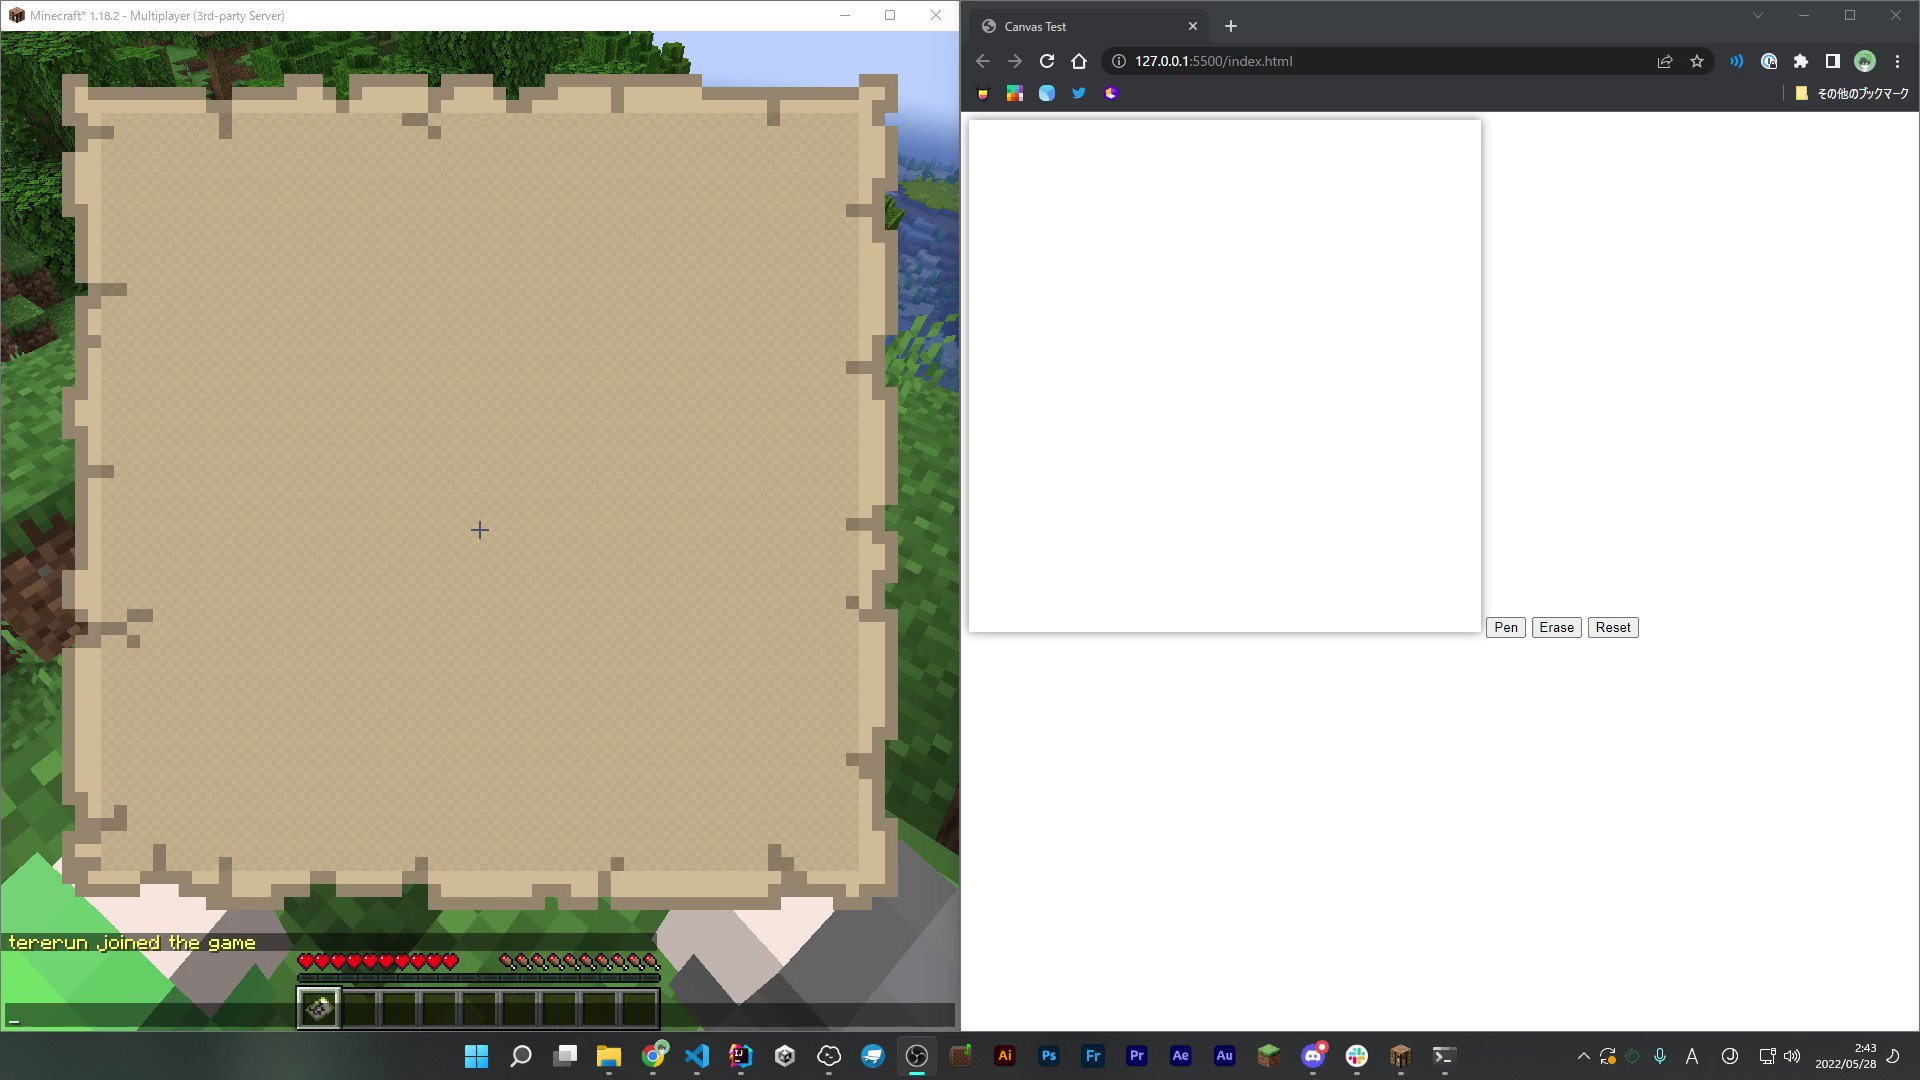Open the purple hexagon bookmark icon
The image size is (1920, 1080).
point(1111,93)
